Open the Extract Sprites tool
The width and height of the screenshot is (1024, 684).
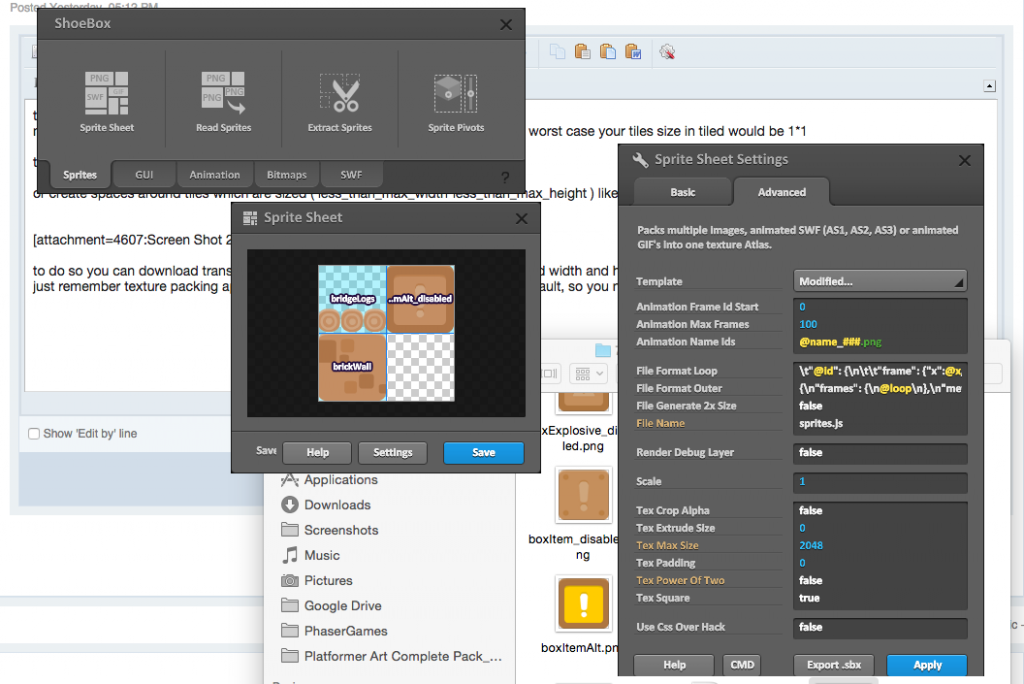pos(340,101)
